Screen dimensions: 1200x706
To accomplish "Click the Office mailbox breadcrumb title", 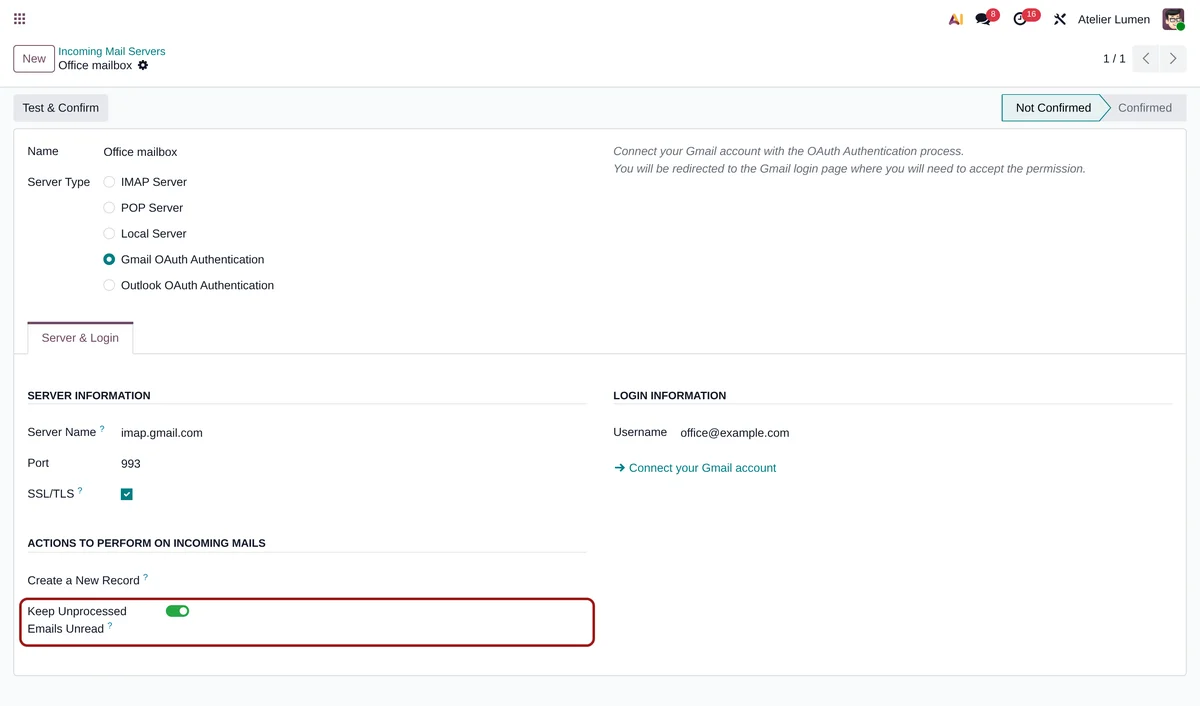I will 95,65.
